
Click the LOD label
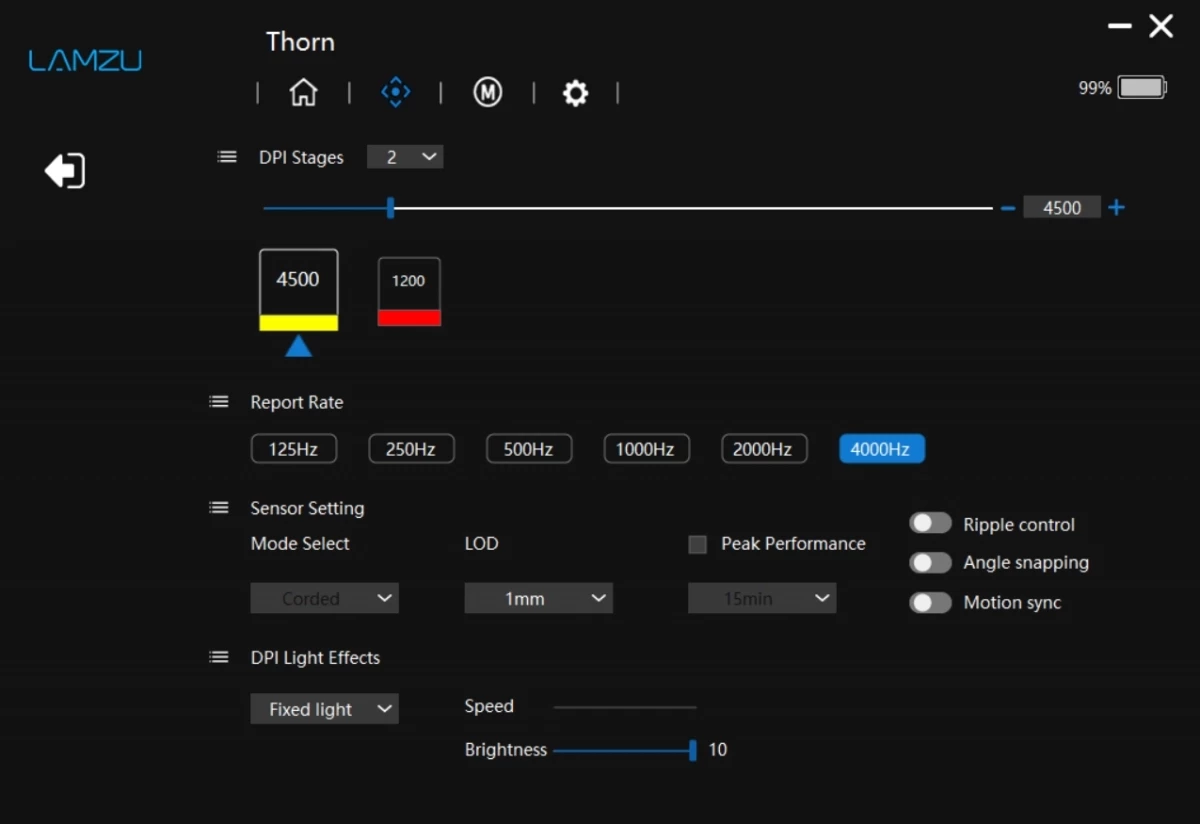(x=481, y=544)
